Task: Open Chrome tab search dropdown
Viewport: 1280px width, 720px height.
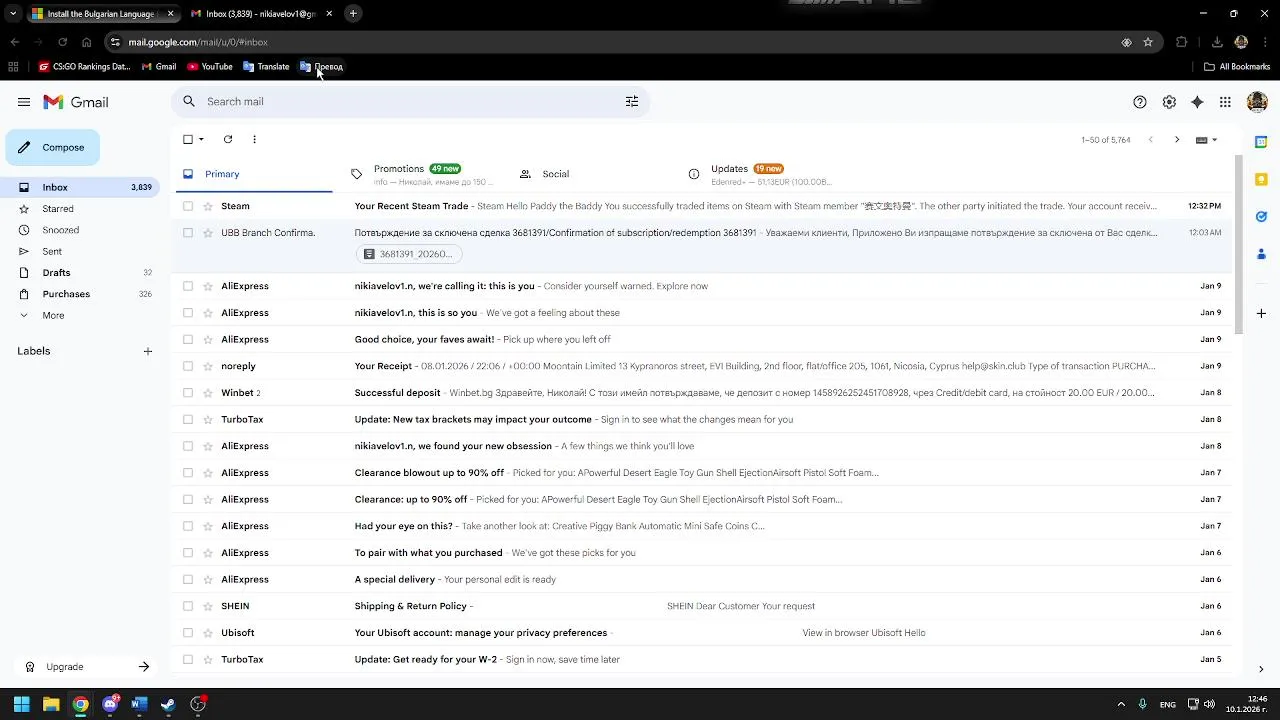Action: coord(13,14)
